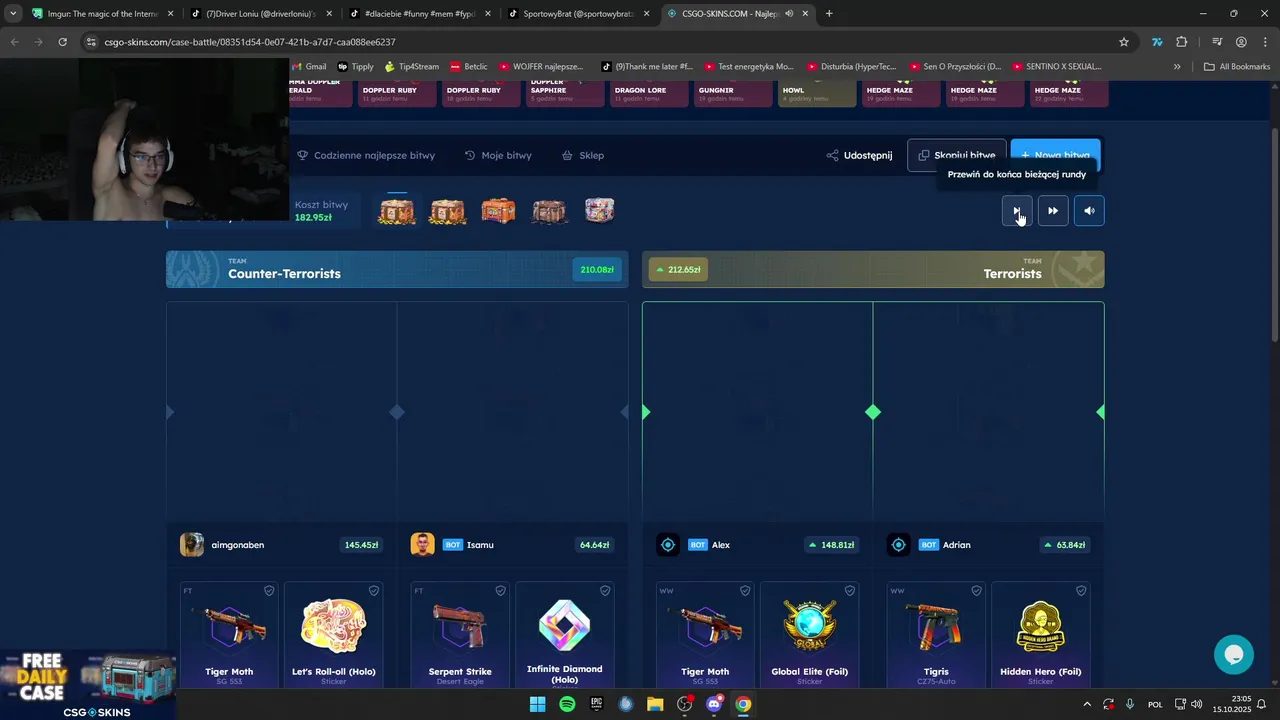Open the POL language switcher
This screenshot has height=720, width=1280.
[x=1155, y=704]
